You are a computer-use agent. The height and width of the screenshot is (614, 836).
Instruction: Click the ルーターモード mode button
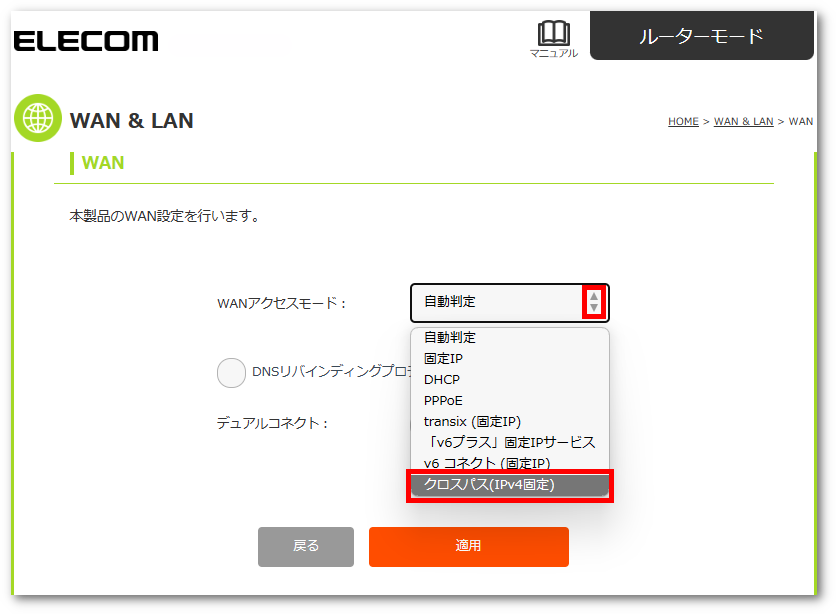click(702, 36)
